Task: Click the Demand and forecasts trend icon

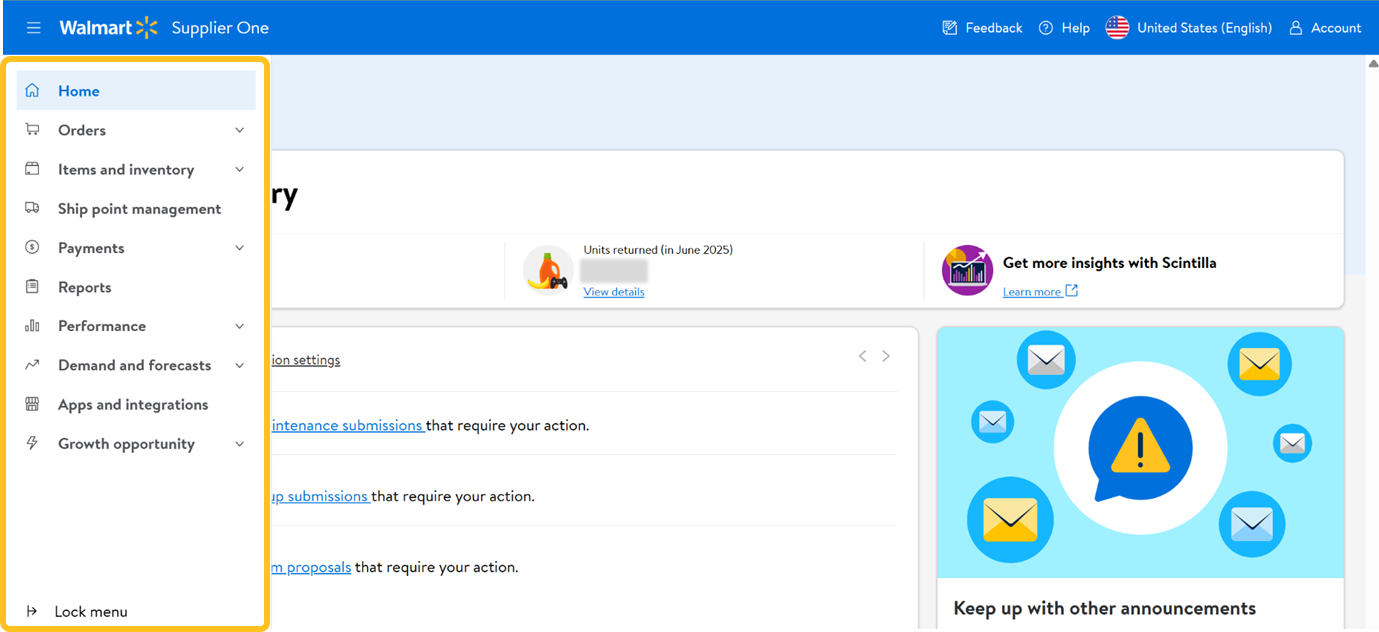Action: point(32,365)
